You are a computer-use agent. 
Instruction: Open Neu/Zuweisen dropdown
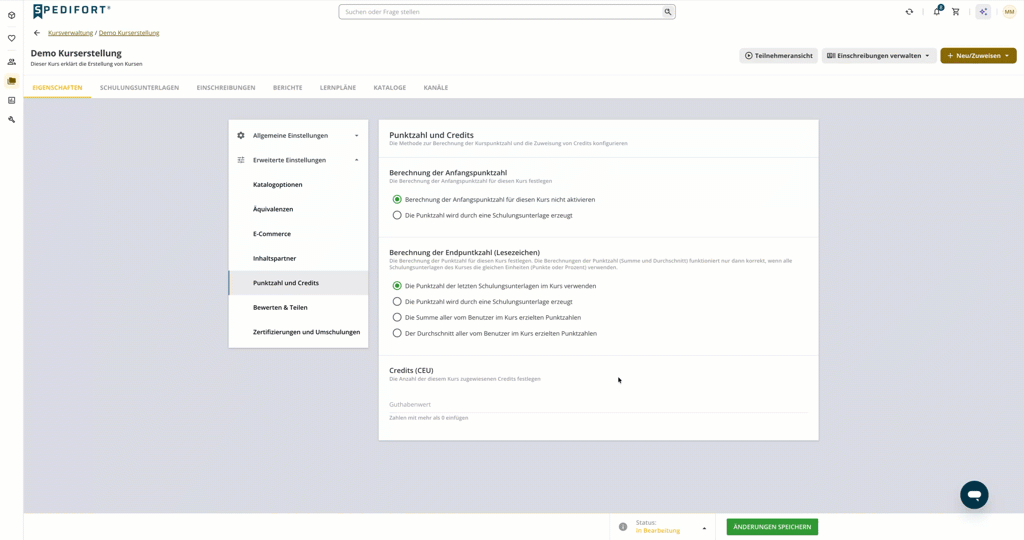978,56
